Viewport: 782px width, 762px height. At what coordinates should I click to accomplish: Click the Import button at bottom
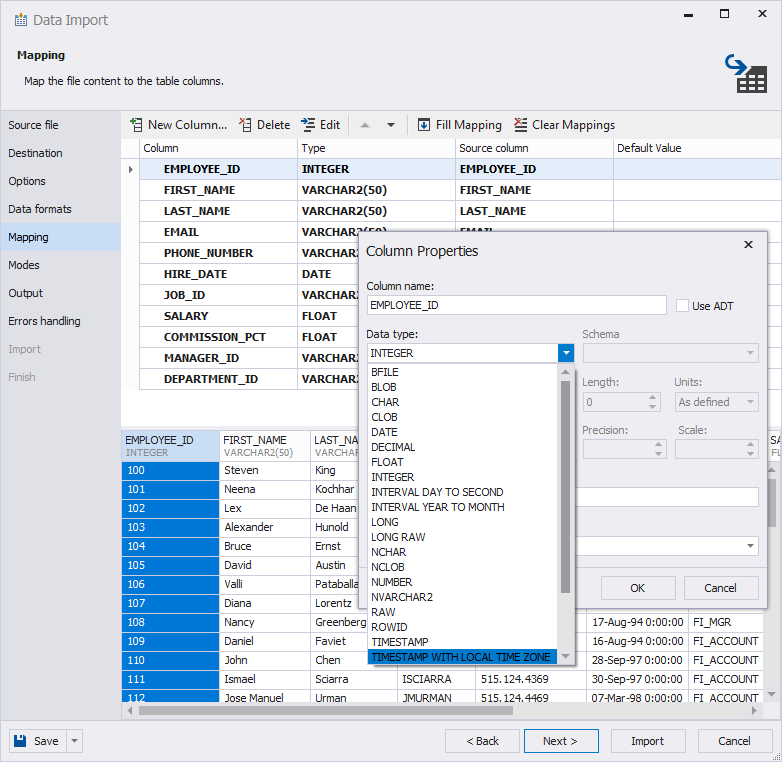[x=648, y=741]
